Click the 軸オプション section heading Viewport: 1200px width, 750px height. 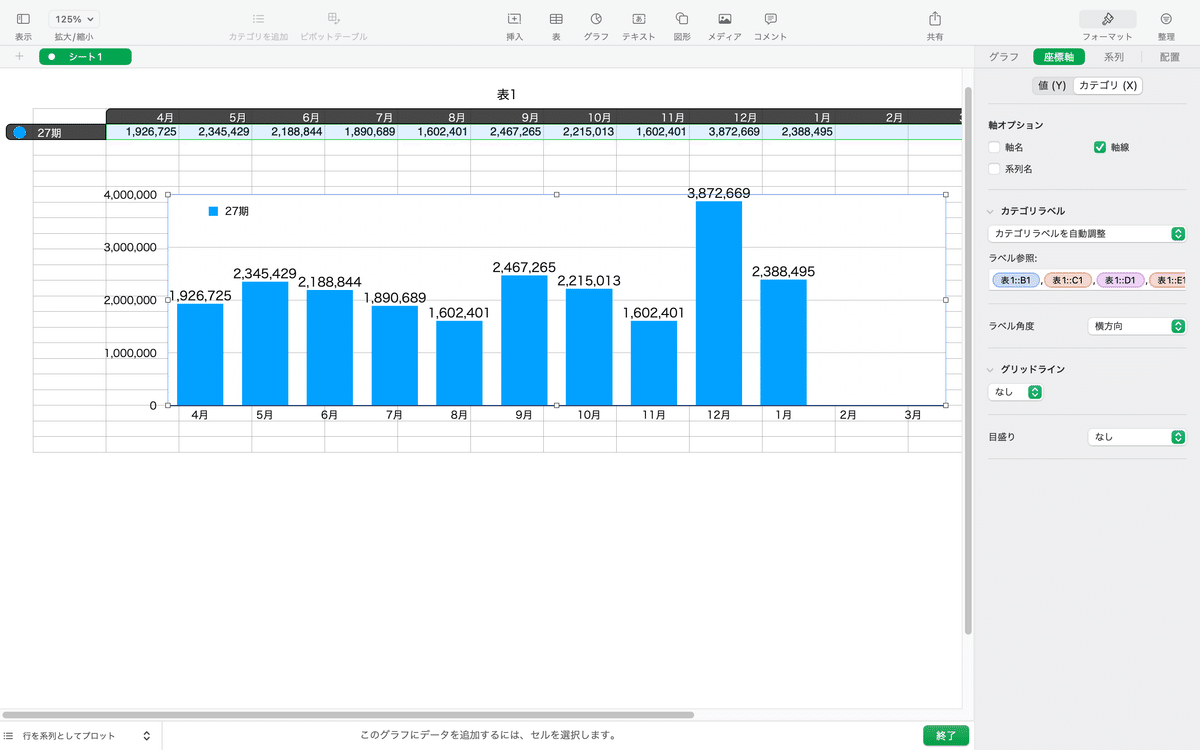[x=1015, y=125]
